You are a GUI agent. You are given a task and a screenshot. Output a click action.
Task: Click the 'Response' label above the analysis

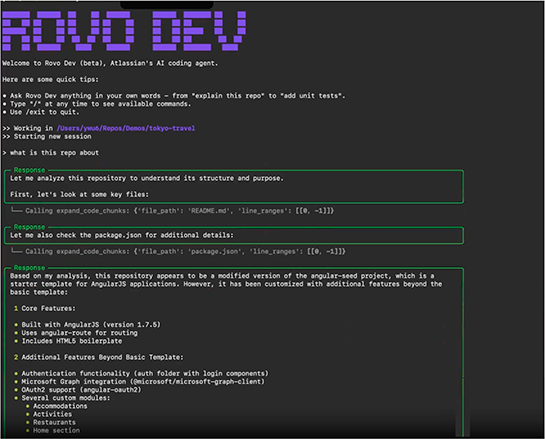(x=29, y=268)
